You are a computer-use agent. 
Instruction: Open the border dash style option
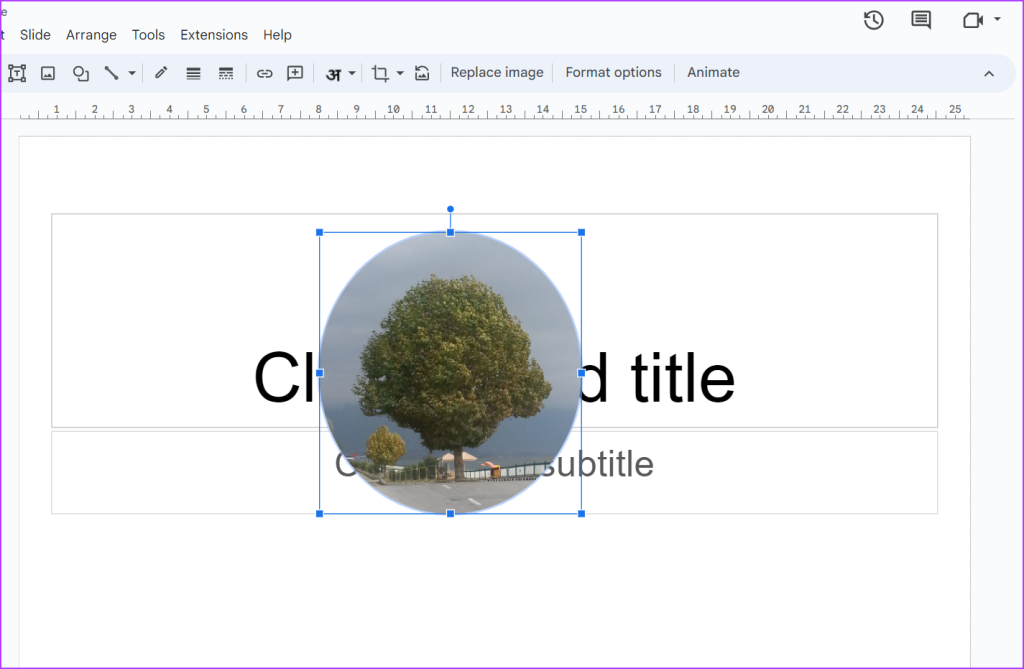click(x=226, y=73)
